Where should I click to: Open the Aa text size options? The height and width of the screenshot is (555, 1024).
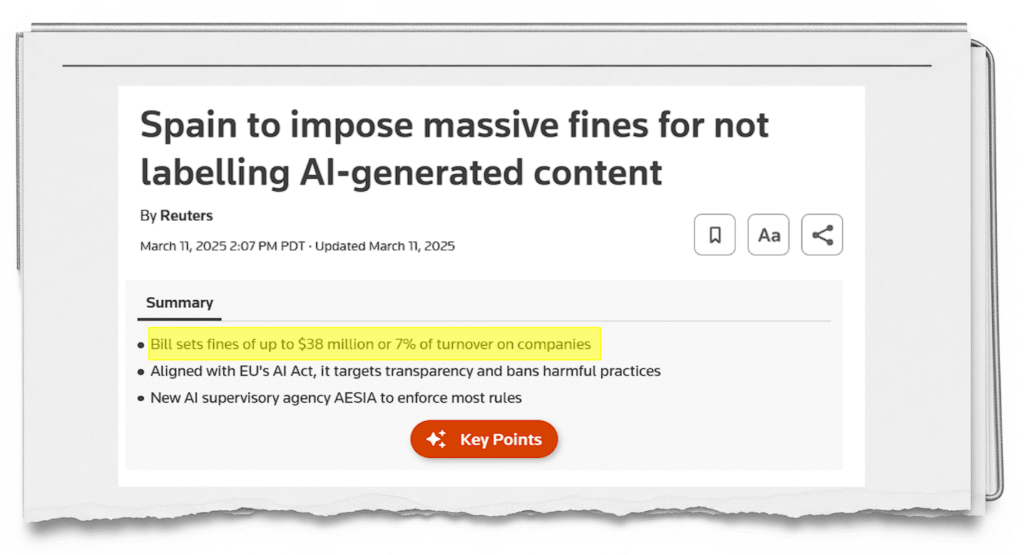click(768, 235)
